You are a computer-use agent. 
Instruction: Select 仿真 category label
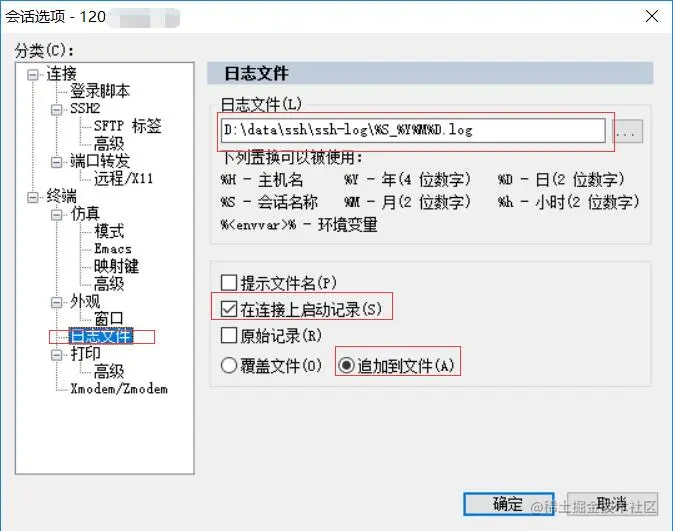(85, 214)
